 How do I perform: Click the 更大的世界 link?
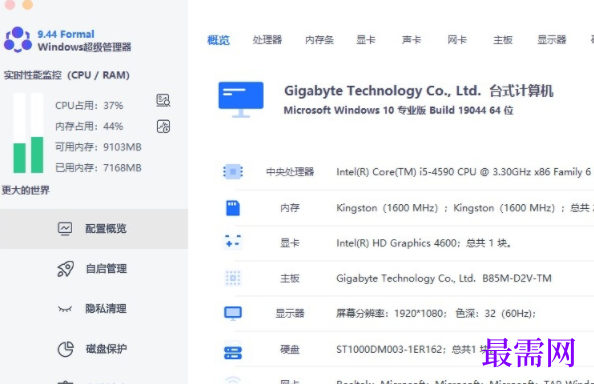pos(25,190)
